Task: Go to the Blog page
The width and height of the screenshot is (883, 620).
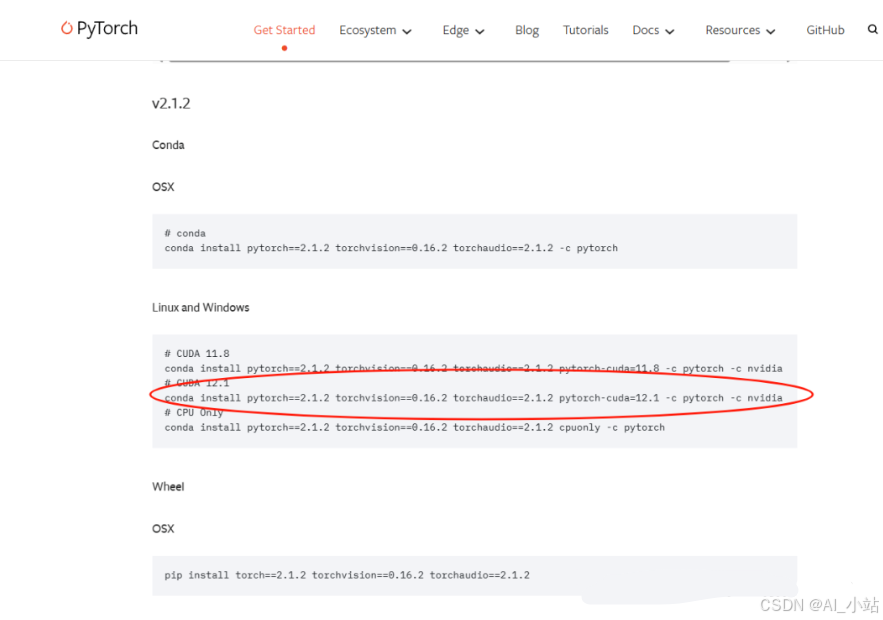Action: (x=527, y=30)
